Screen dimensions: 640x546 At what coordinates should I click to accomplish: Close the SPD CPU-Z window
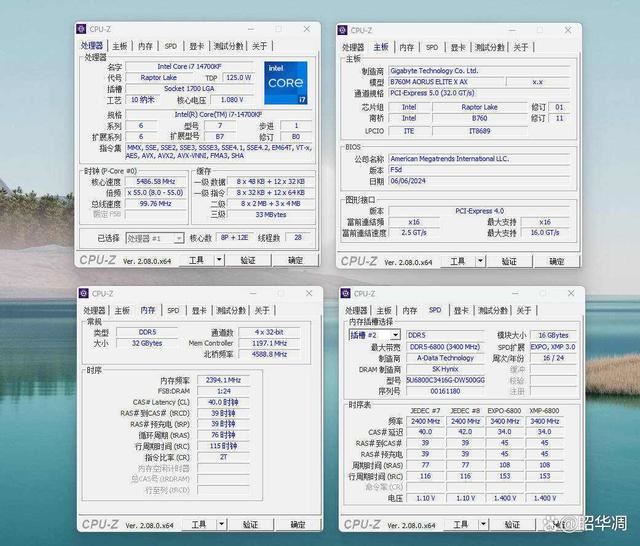coord(571,293)
